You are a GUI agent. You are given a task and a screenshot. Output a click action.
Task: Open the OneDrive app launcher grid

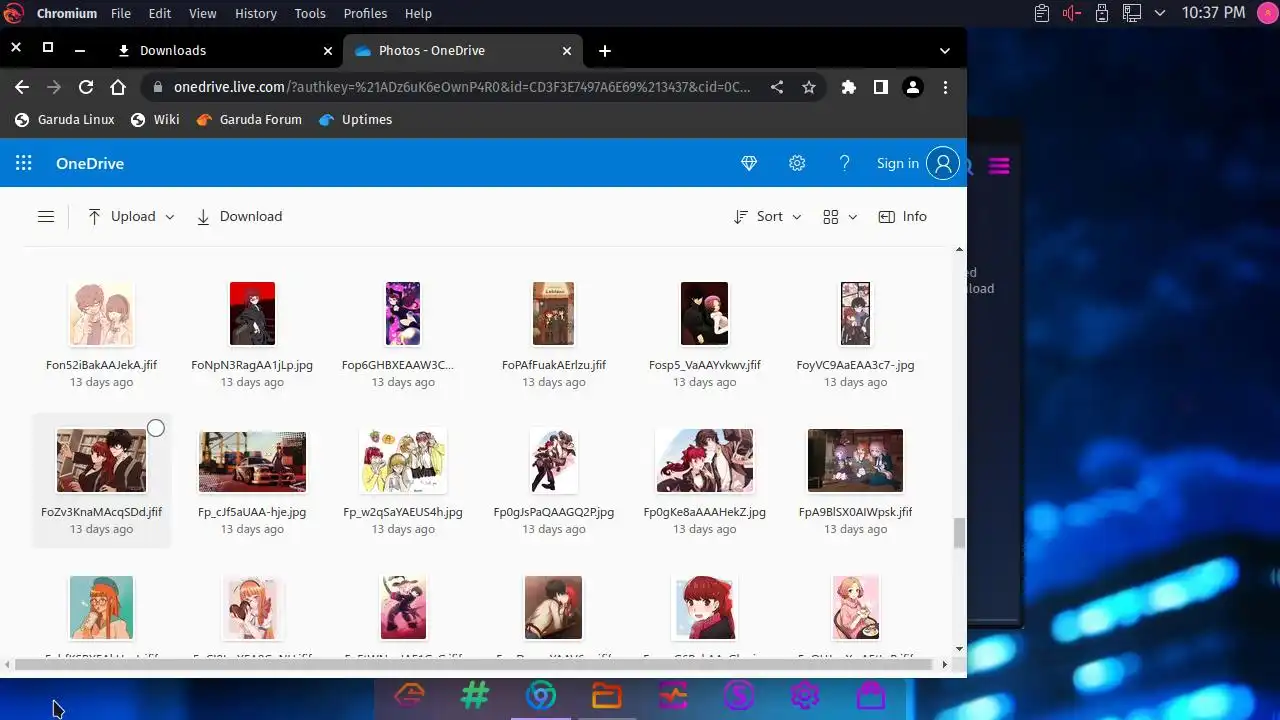[24, 163]
